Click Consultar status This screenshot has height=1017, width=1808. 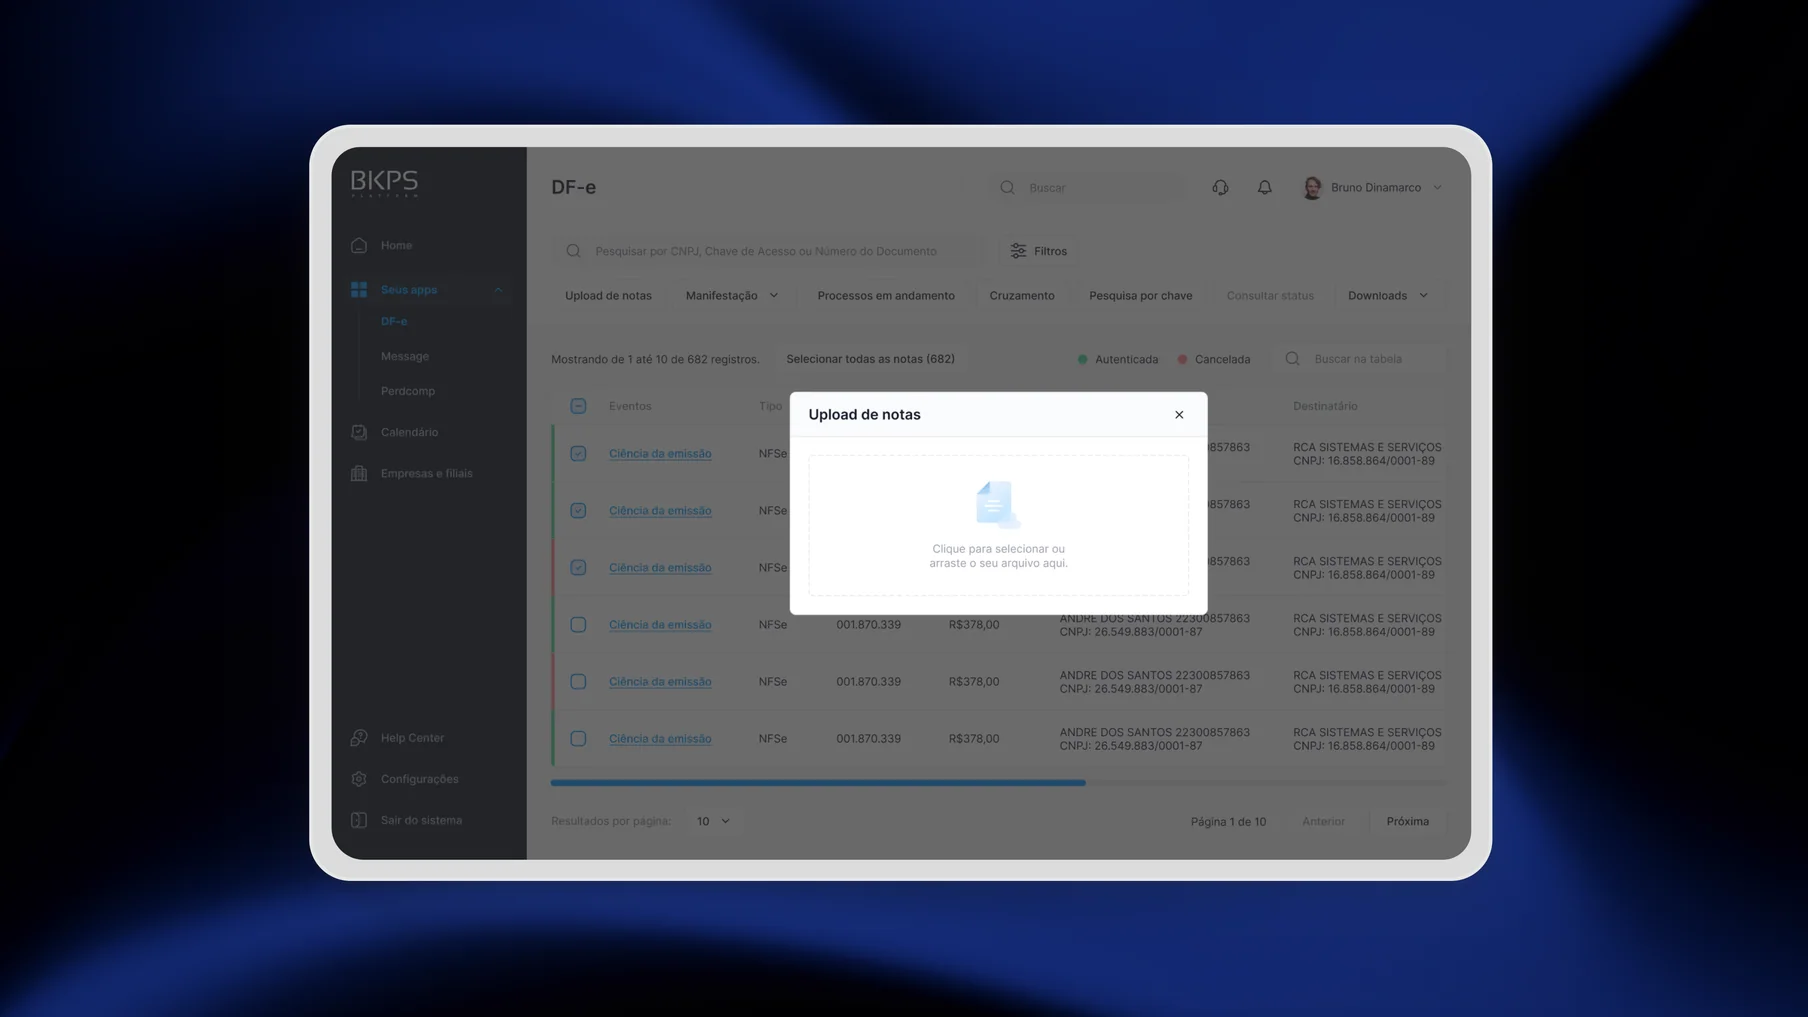click(1270, 296)
